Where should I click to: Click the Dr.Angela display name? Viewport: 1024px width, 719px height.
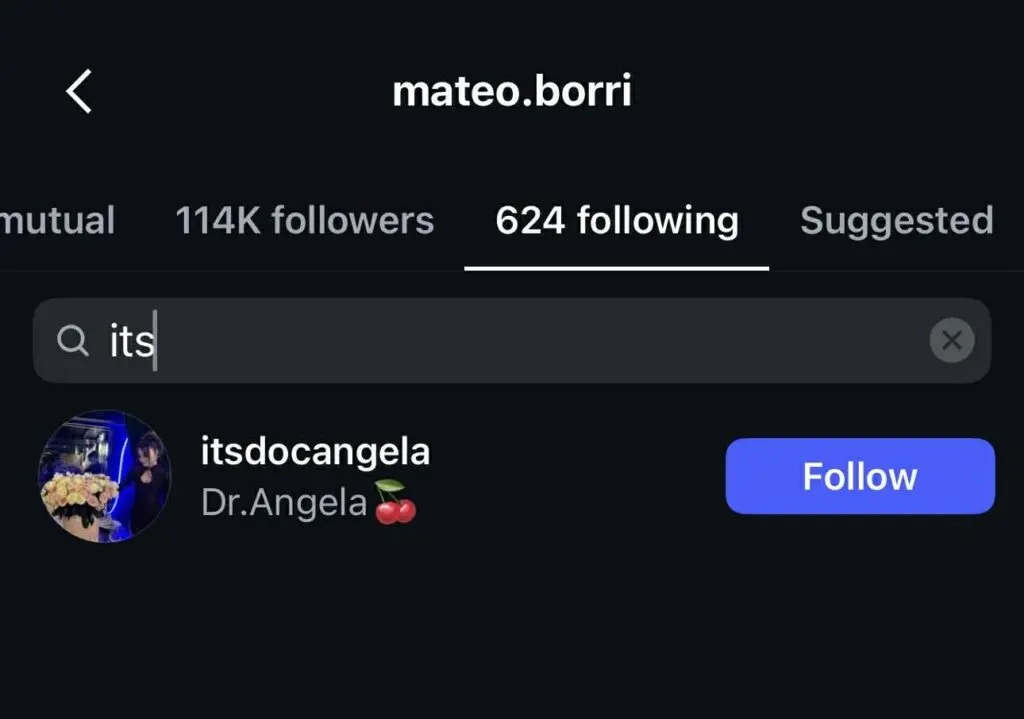coord(284,502)
